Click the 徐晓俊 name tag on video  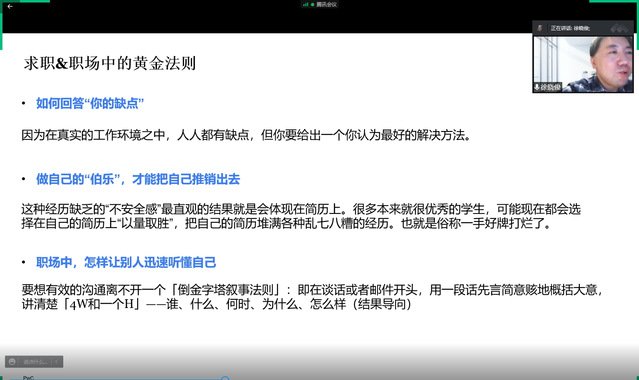551,87
